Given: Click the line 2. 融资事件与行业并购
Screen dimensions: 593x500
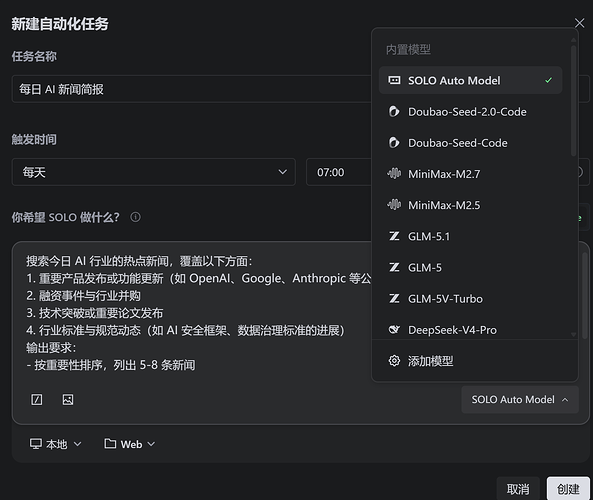Looking at the screenshot, I should pos(83,296).
